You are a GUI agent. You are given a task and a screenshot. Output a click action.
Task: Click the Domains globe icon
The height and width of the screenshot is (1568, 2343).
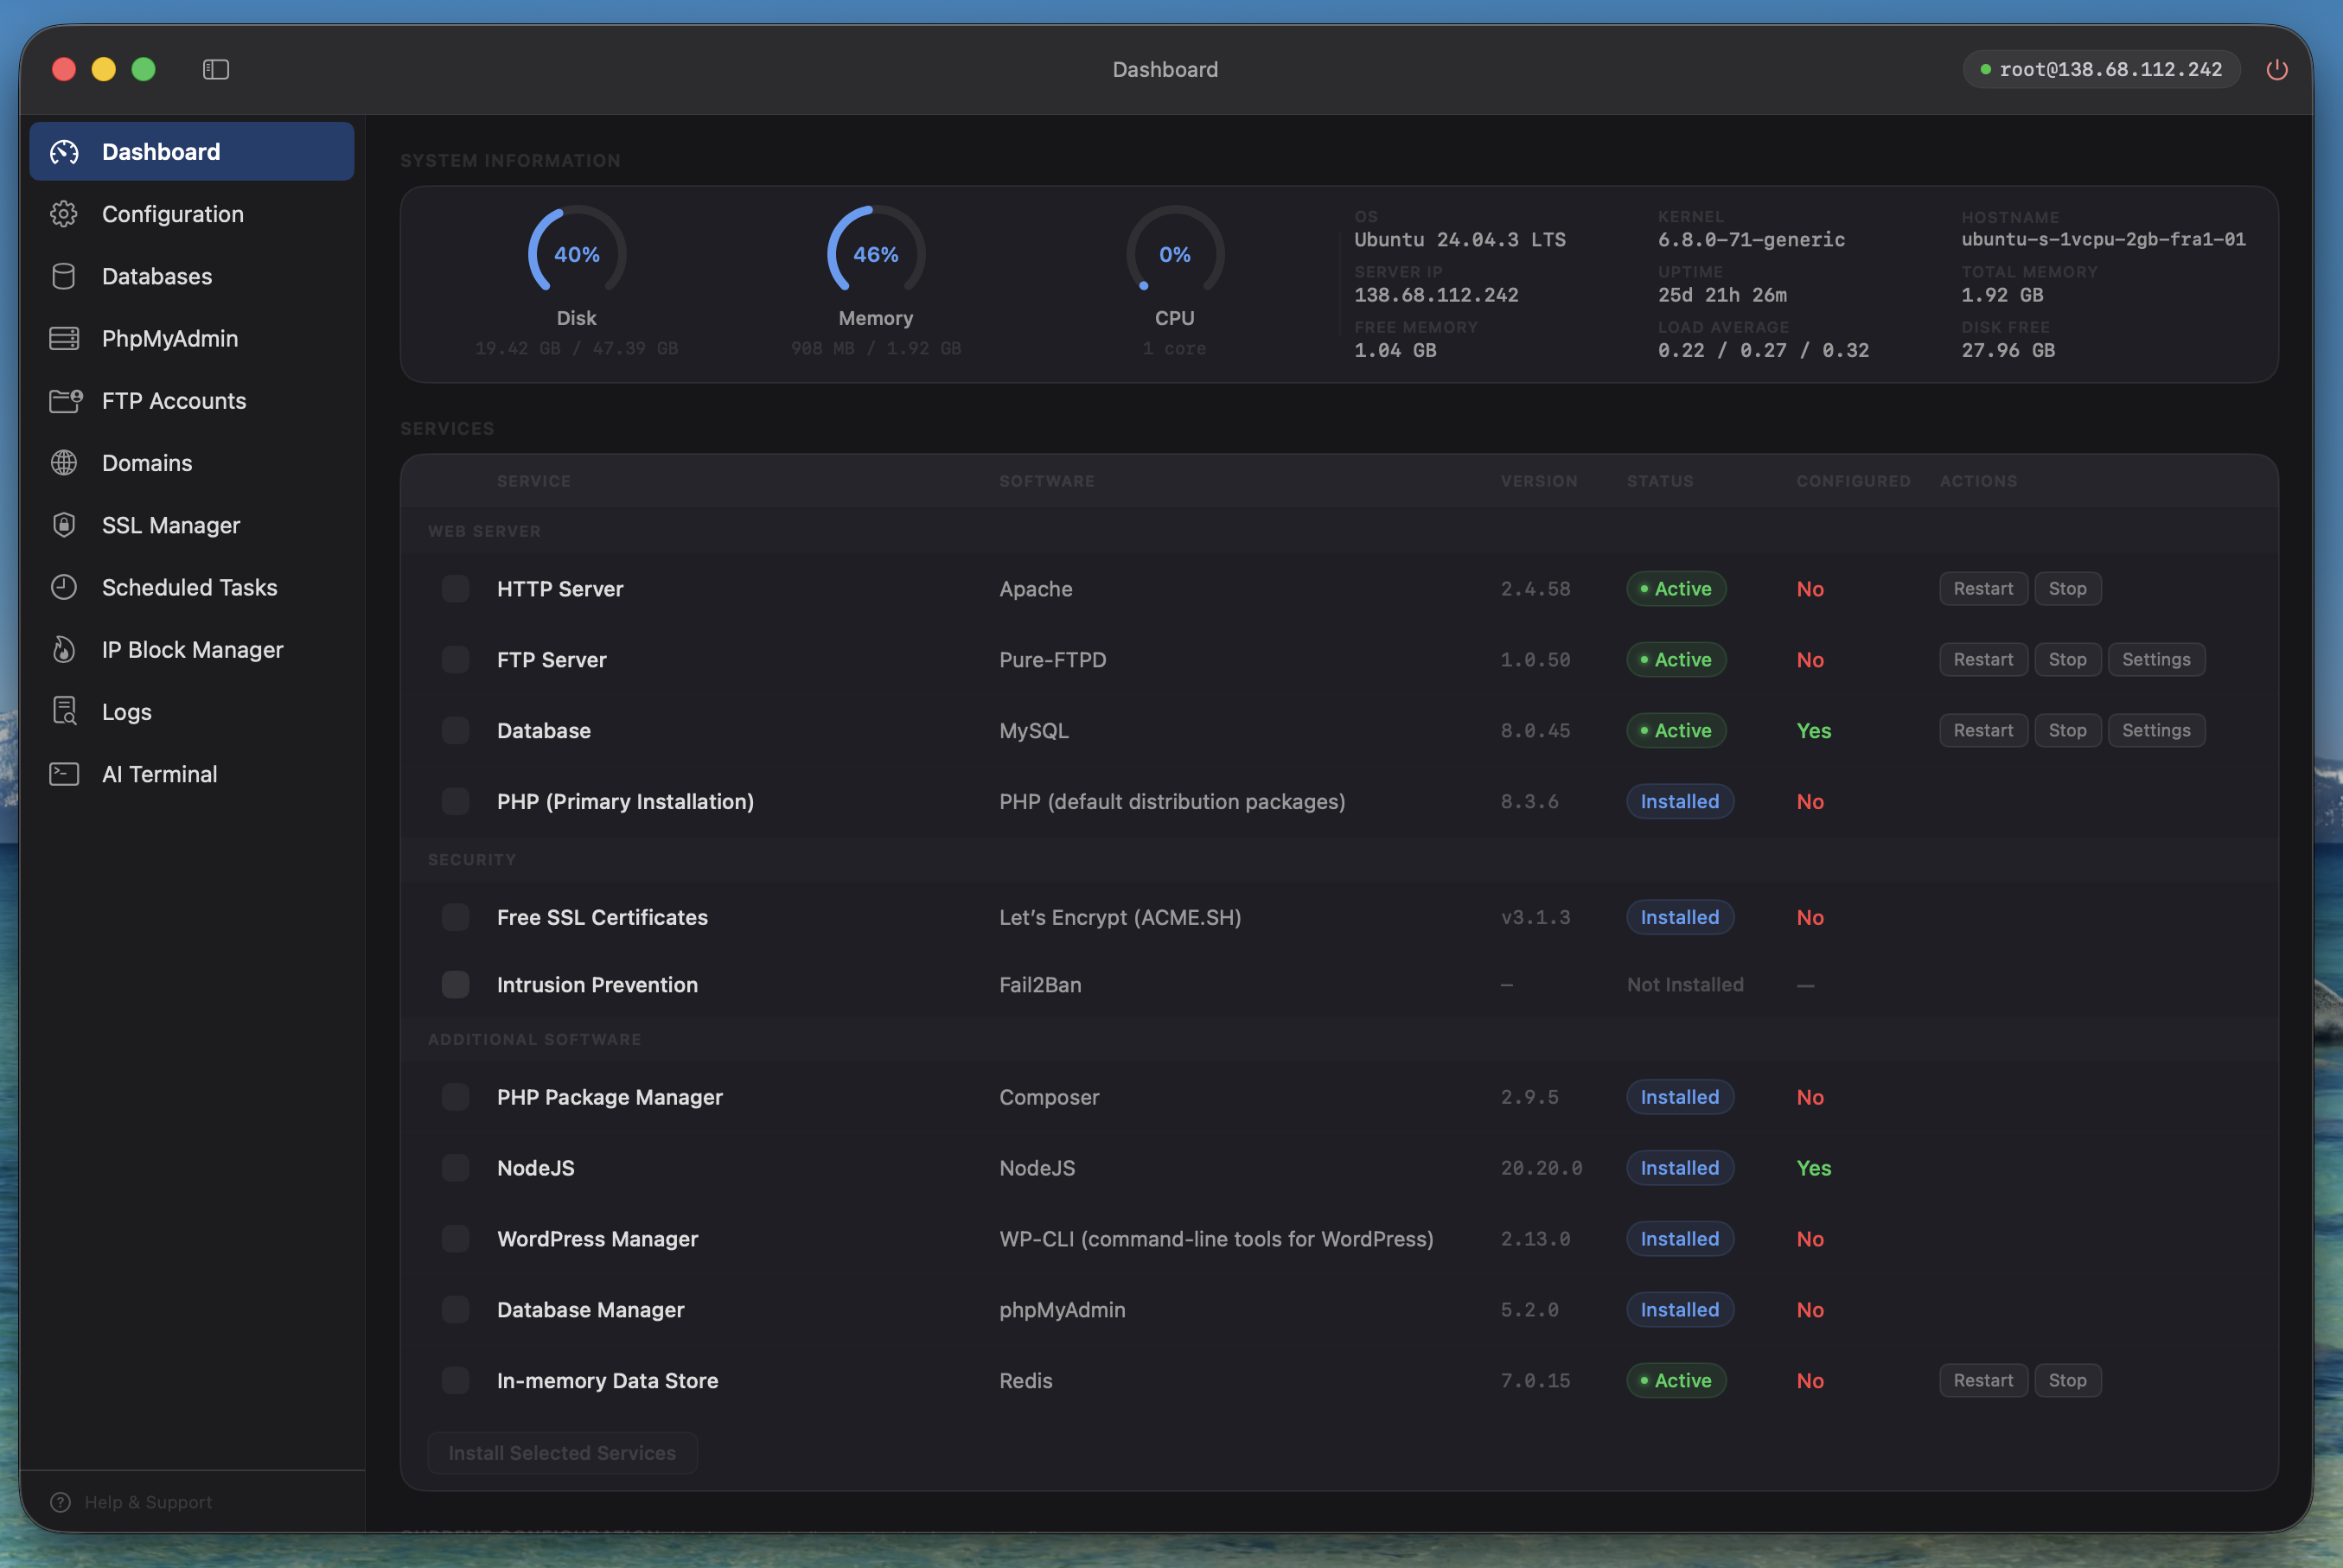click(64, 463)
